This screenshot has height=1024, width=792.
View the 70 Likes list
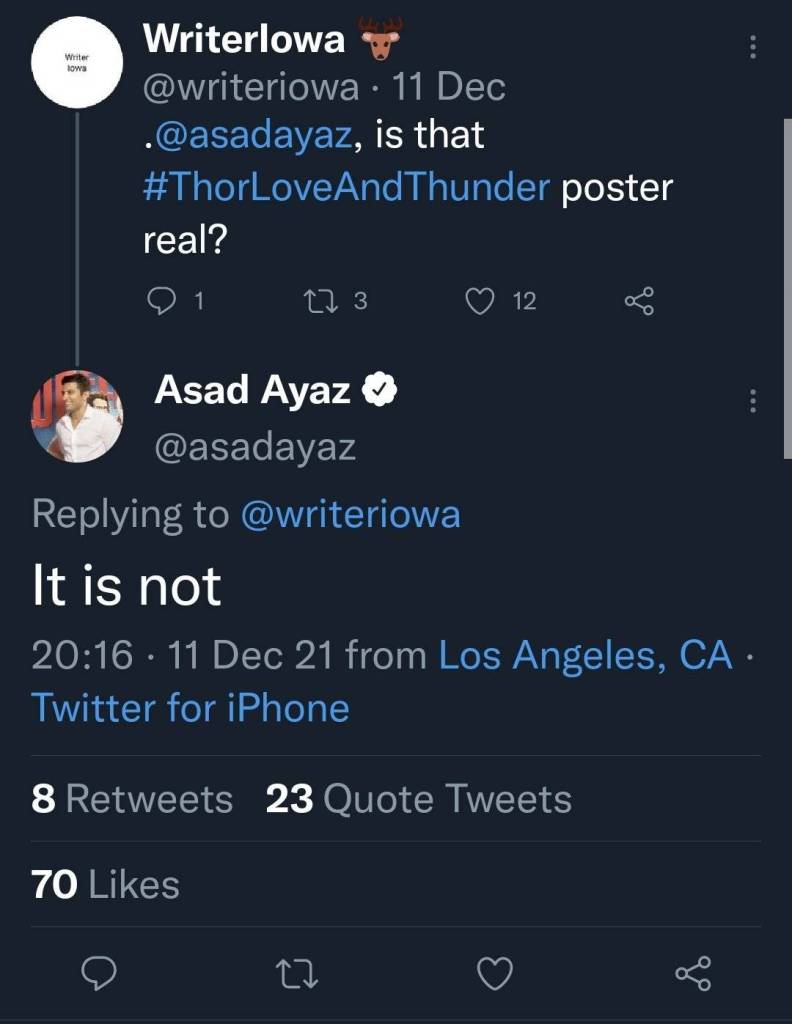point(106,885)
